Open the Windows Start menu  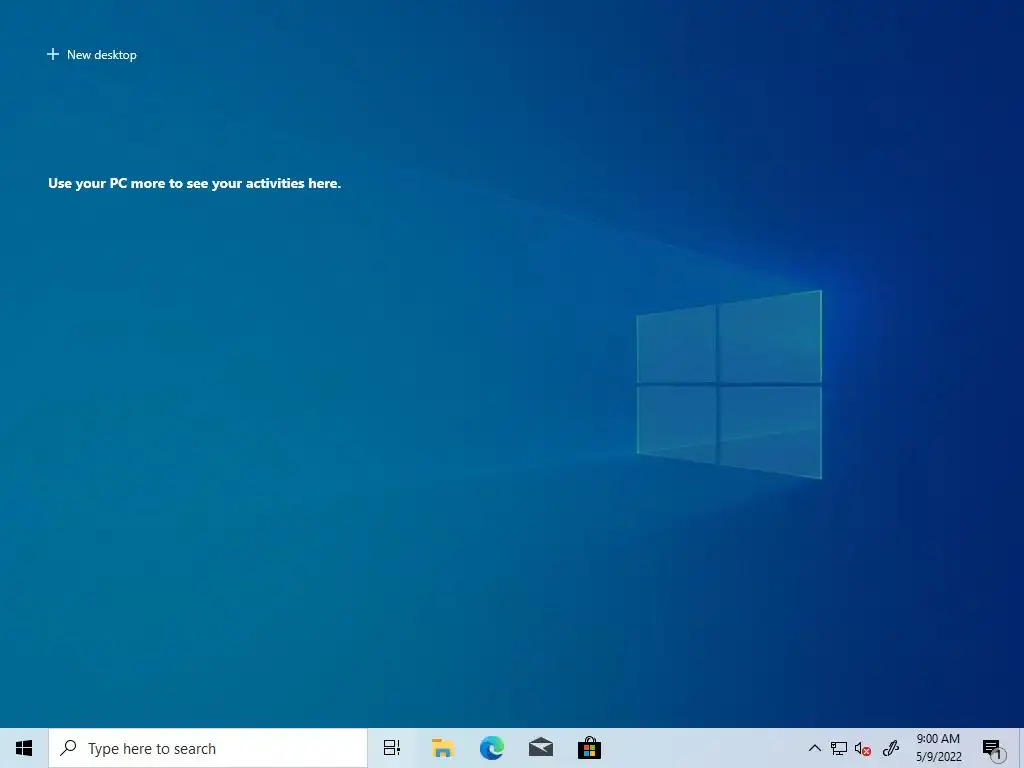pos(24,748)
